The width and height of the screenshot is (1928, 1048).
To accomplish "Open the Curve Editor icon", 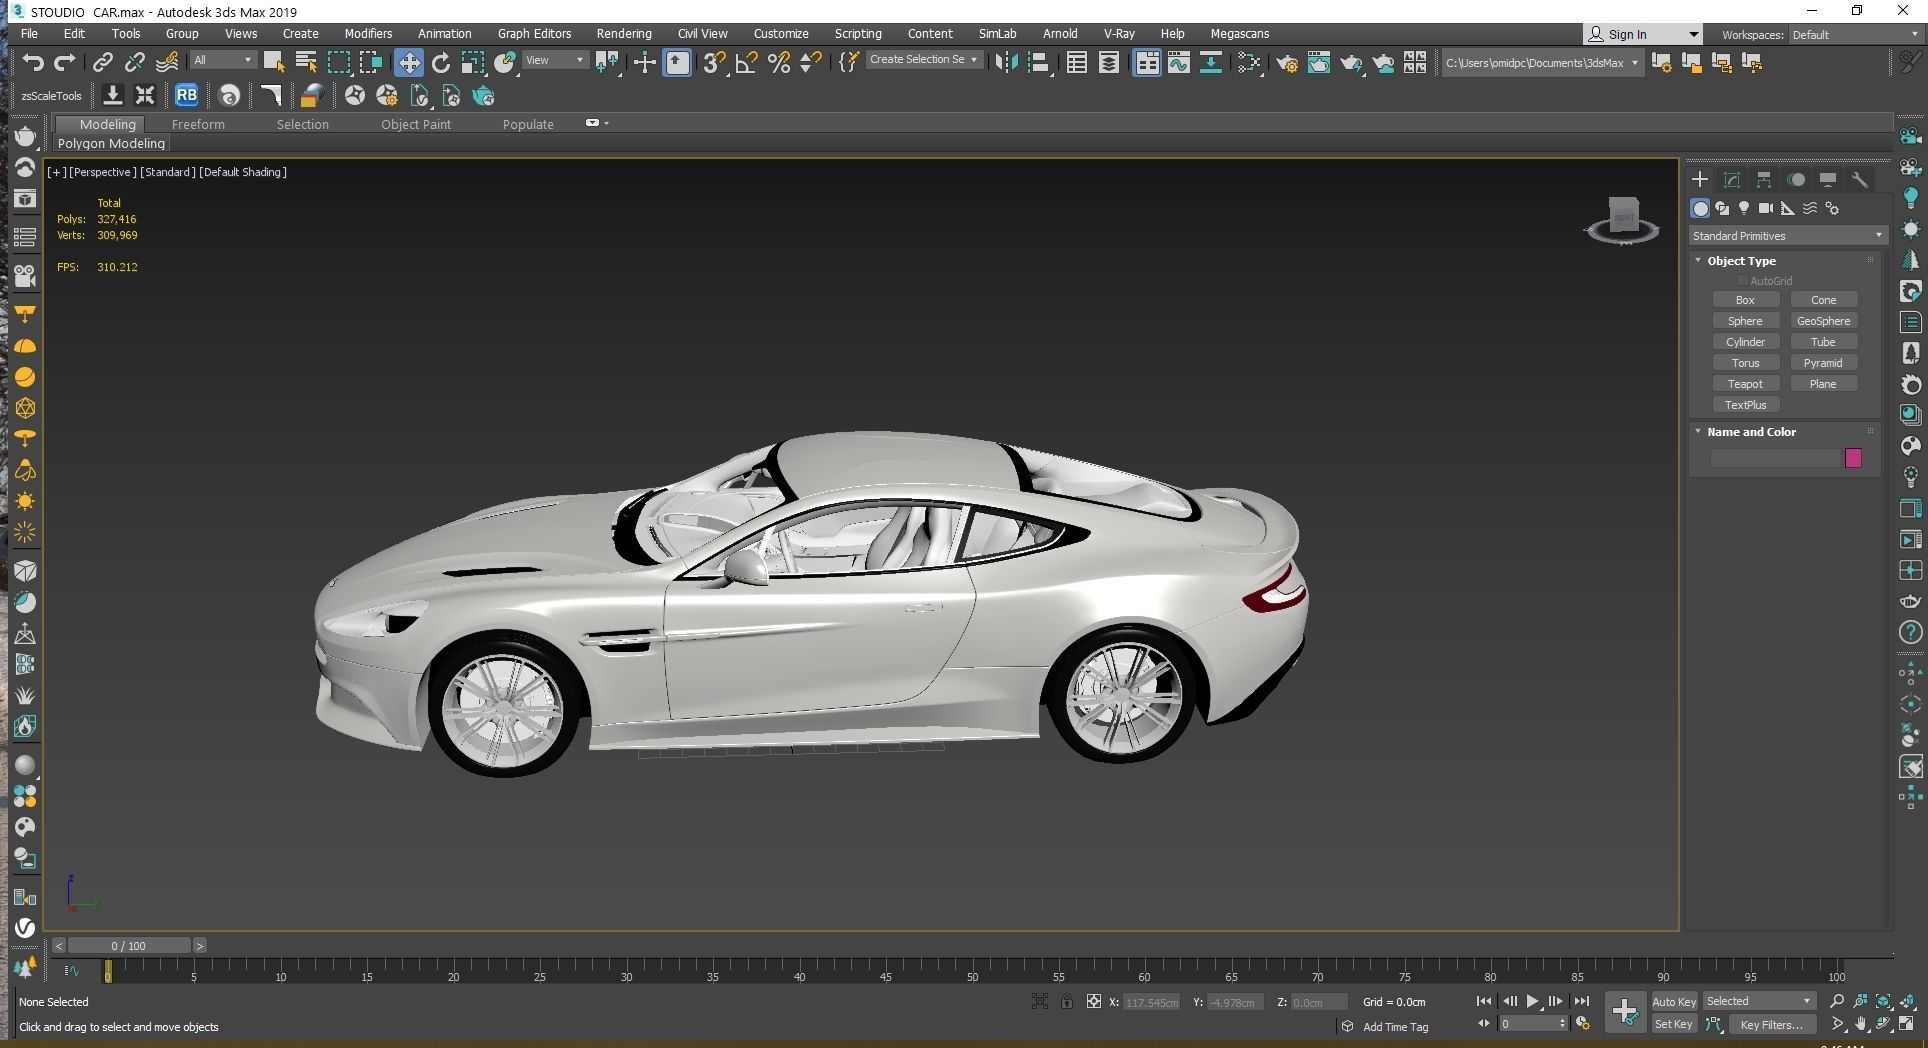I will [1178, 62].
